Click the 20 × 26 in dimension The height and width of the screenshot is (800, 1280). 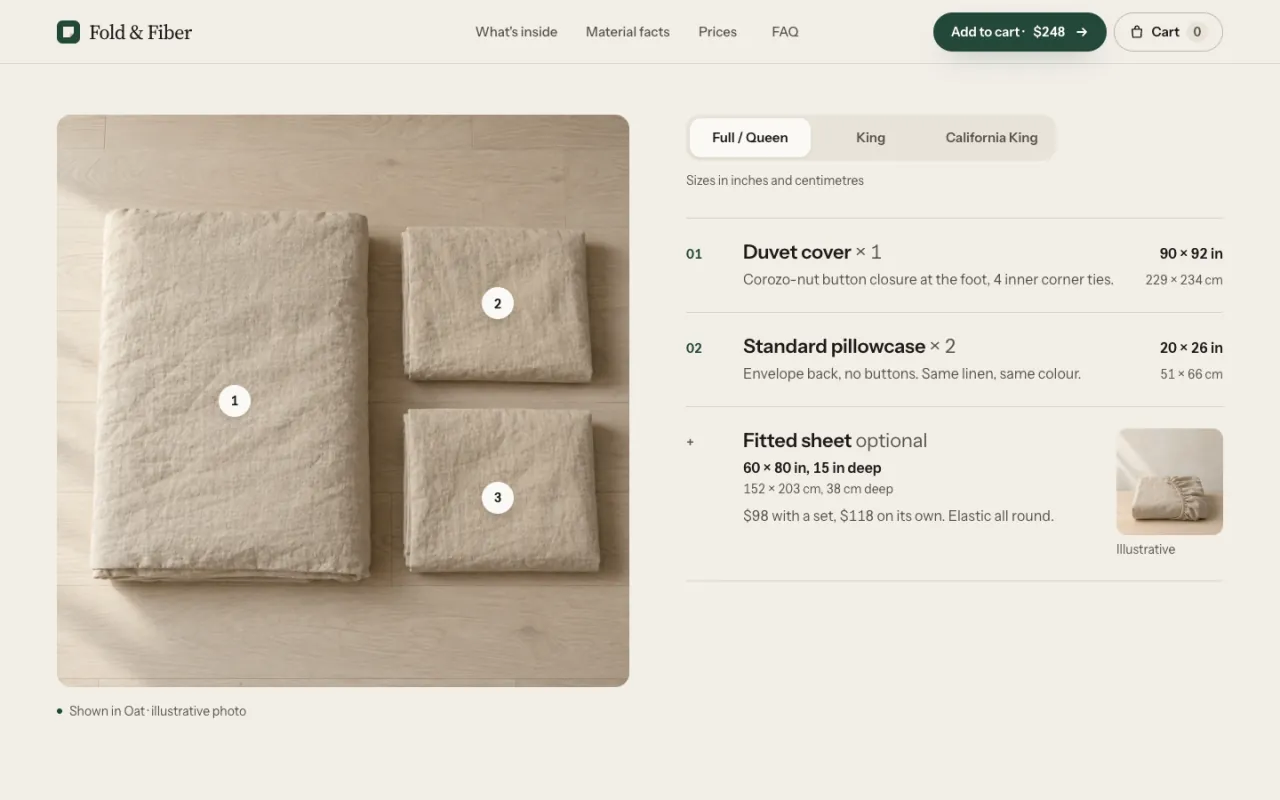click(1191, 348)
